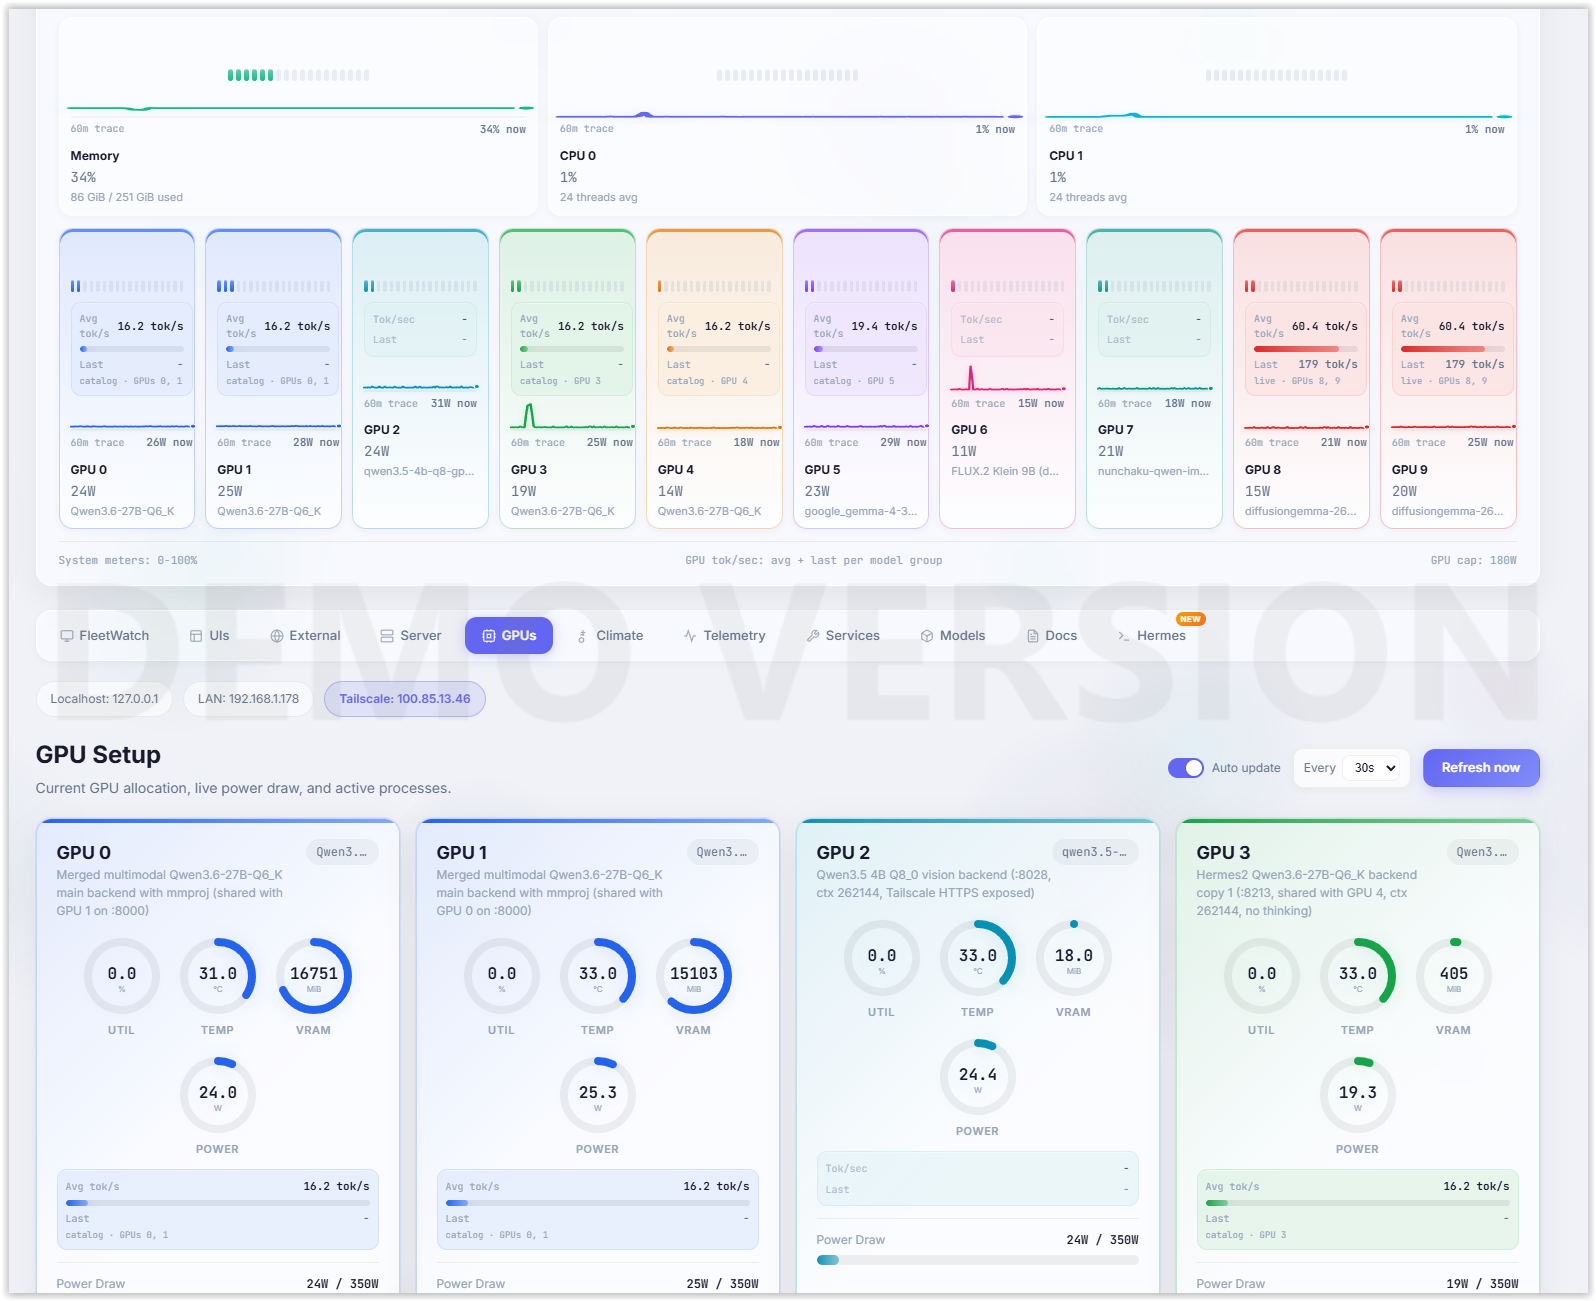1596x1301 pixels.
Task: Click the wrench icon beside Services
Action: click(x=813, y=636)
